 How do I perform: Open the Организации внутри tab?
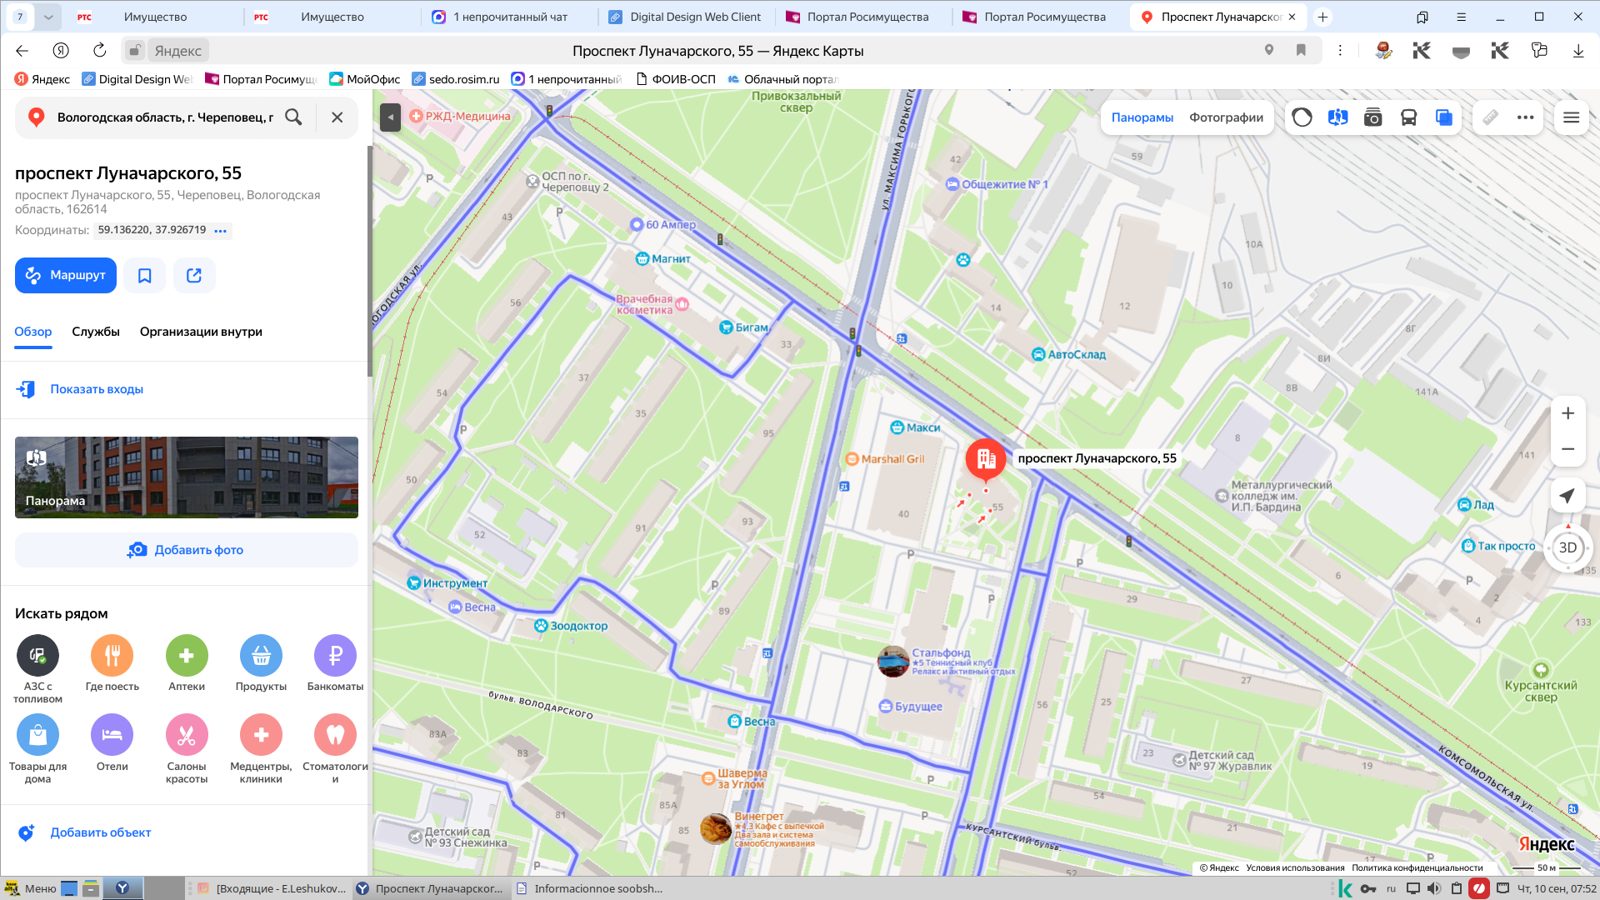click(201, 332)
